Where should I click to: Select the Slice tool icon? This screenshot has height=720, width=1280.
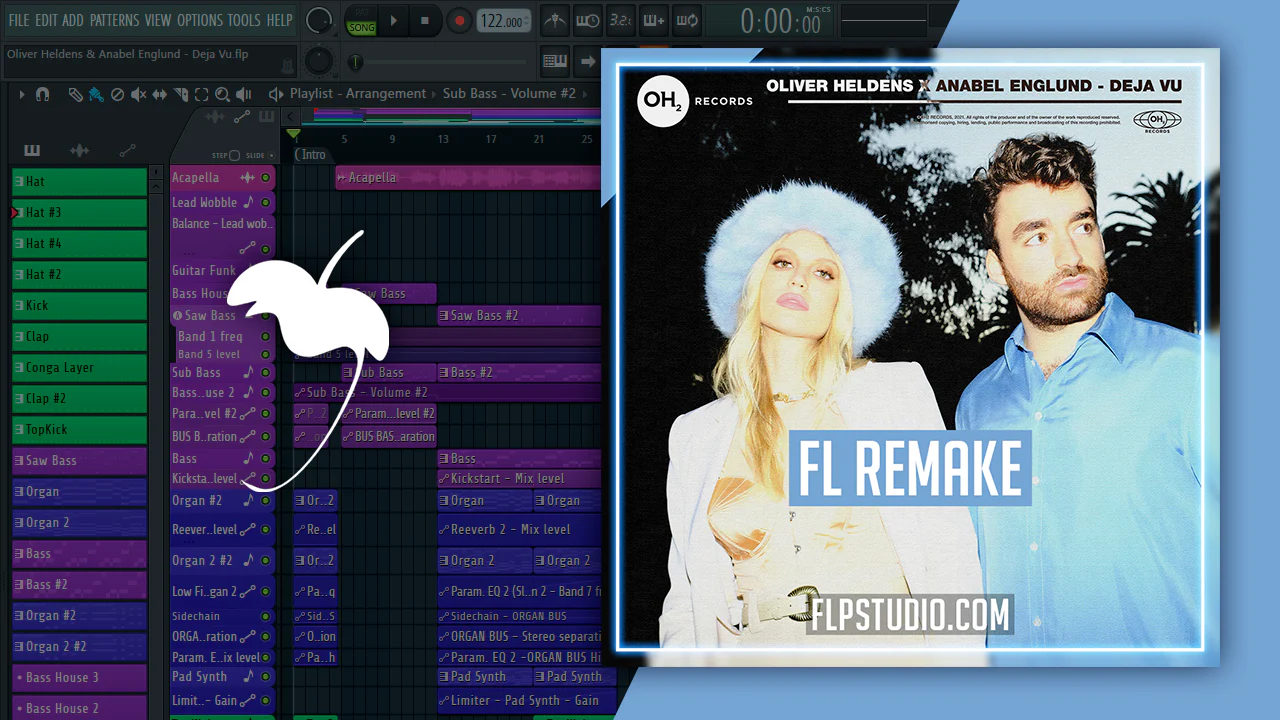(181, 94)
